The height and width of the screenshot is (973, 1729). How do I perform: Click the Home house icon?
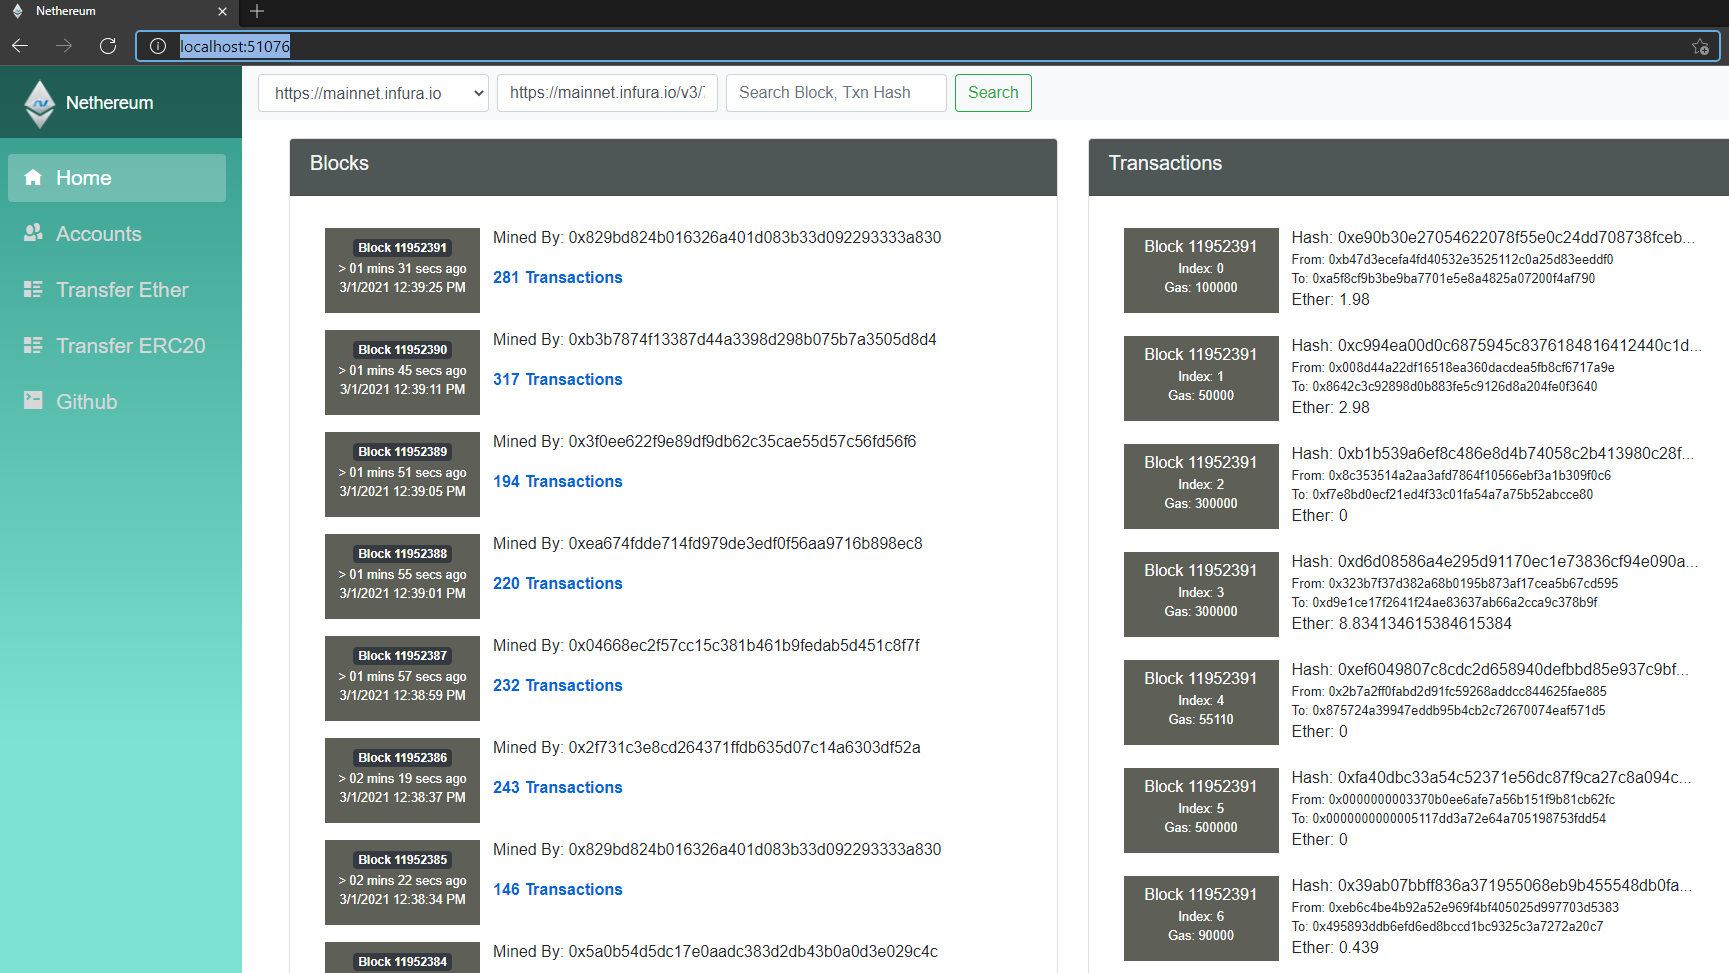point(33,178)
